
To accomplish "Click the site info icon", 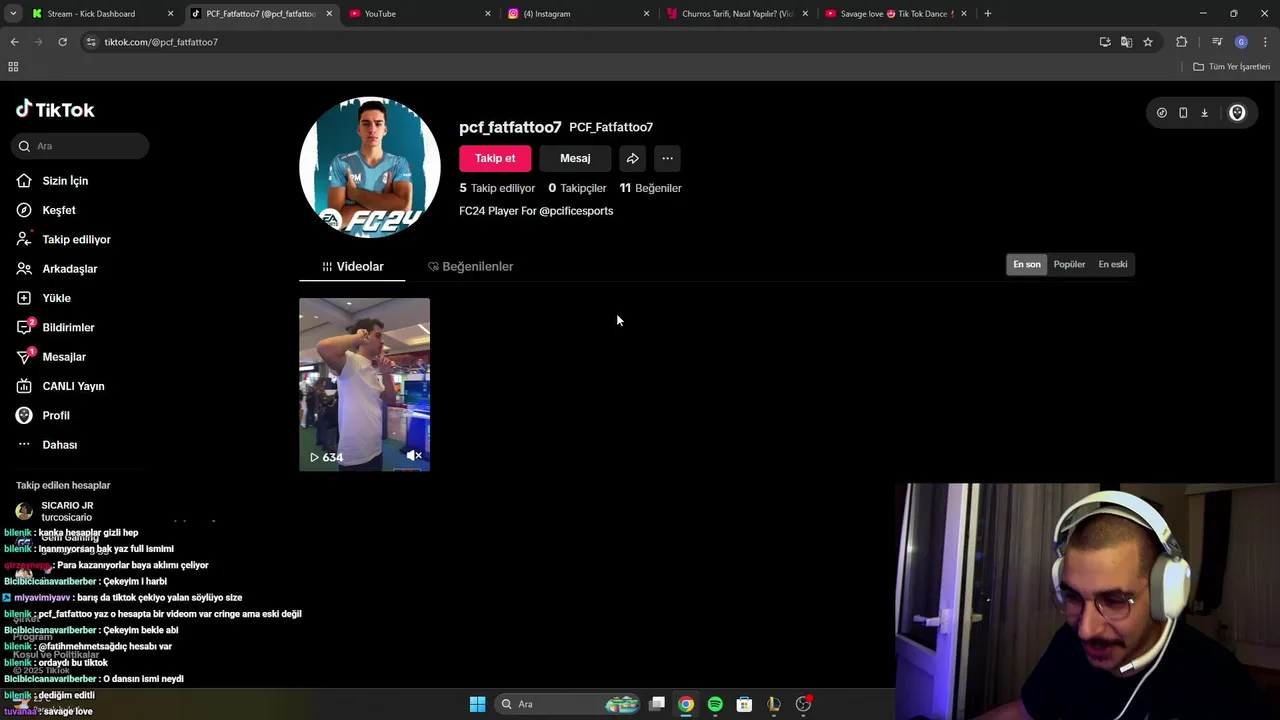I will point(91,42).
